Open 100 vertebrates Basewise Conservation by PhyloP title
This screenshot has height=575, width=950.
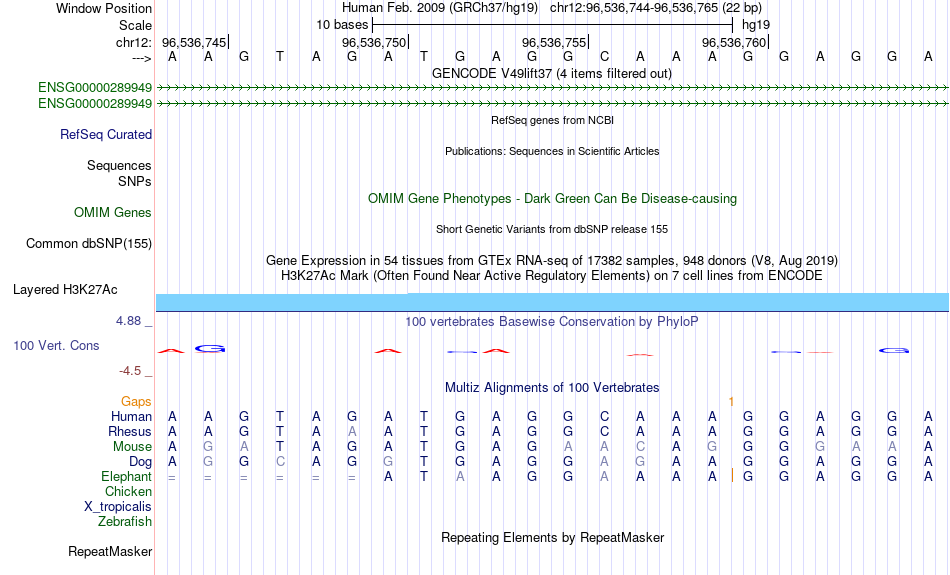(552, 322)
